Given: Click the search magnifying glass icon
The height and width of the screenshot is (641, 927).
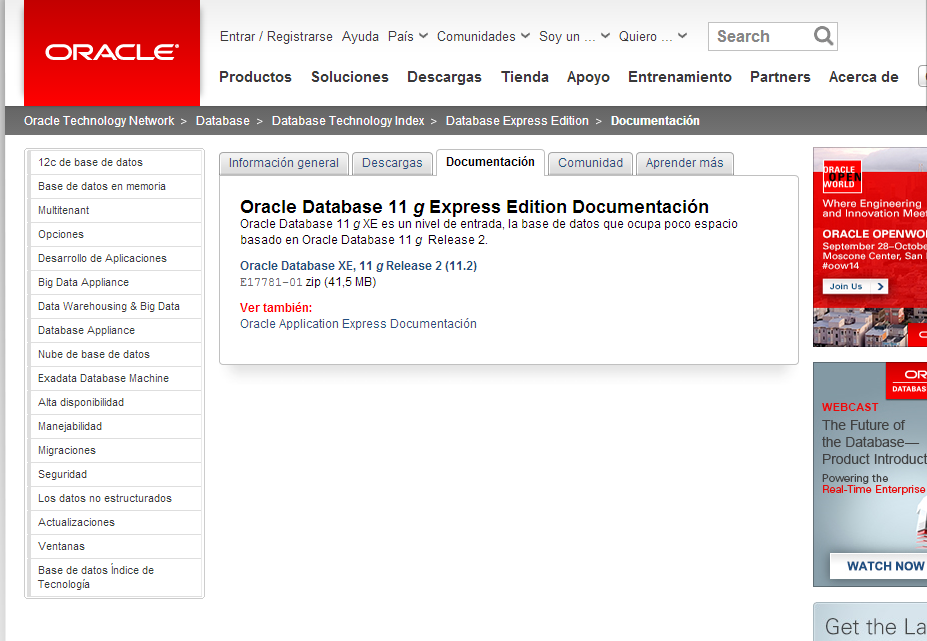Looking at the screenshot, I should [x=822, y=36].
